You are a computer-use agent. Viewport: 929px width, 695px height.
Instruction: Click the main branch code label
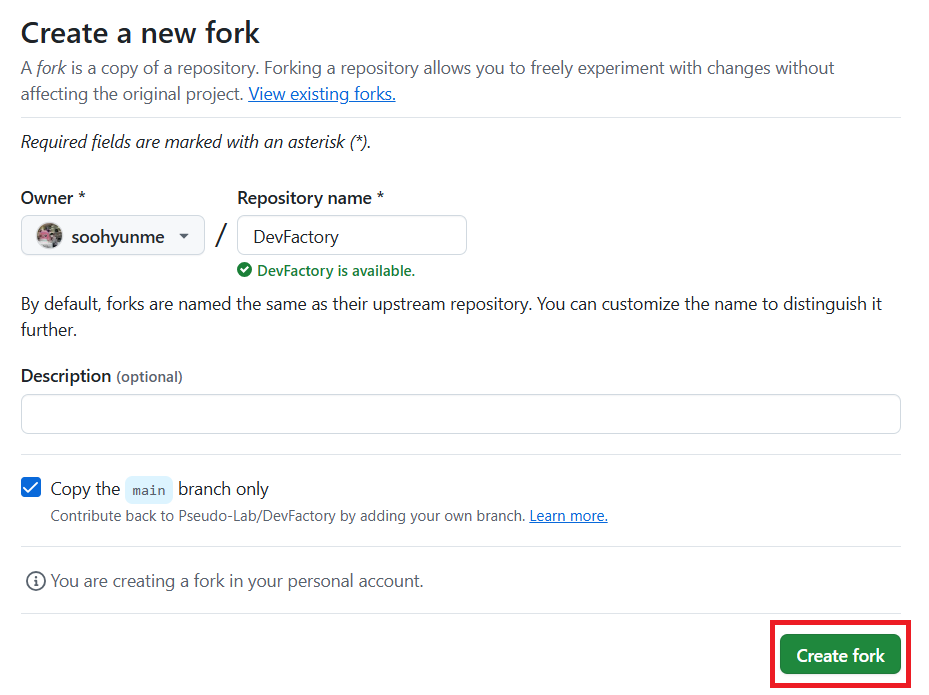click(149, 490)
